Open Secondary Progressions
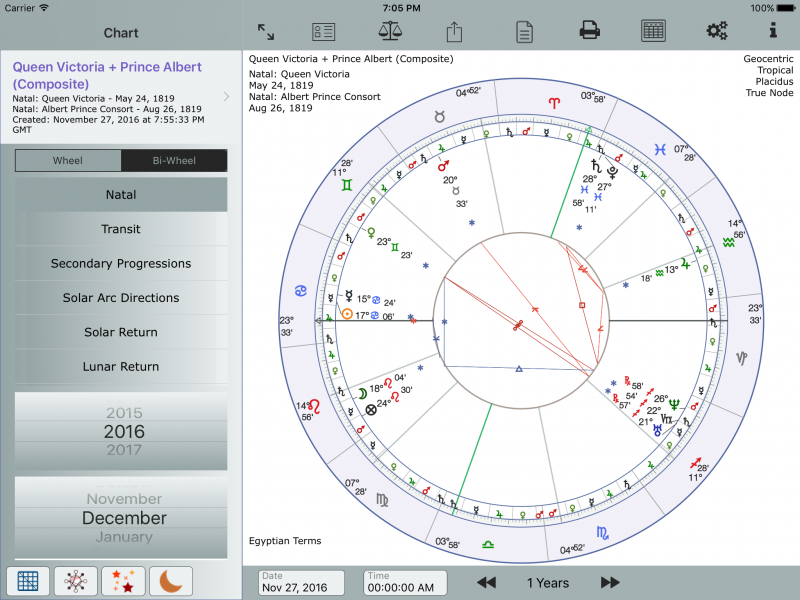The height and width of the screenshot is (600, 800). [120, 263]
